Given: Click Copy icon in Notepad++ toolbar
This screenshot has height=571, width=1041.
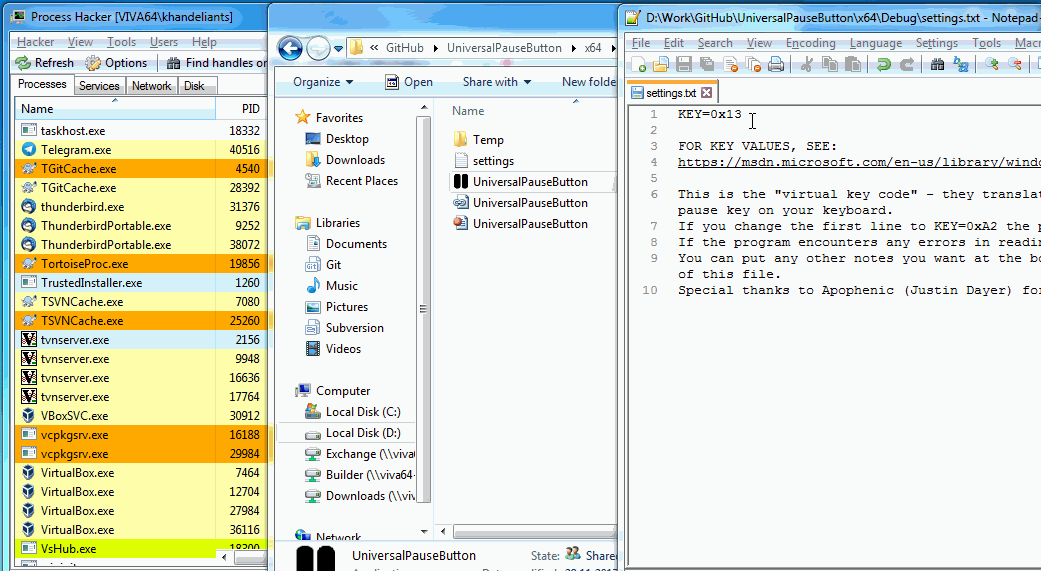Looking at the screenshot, I should [x=830, y=64].
